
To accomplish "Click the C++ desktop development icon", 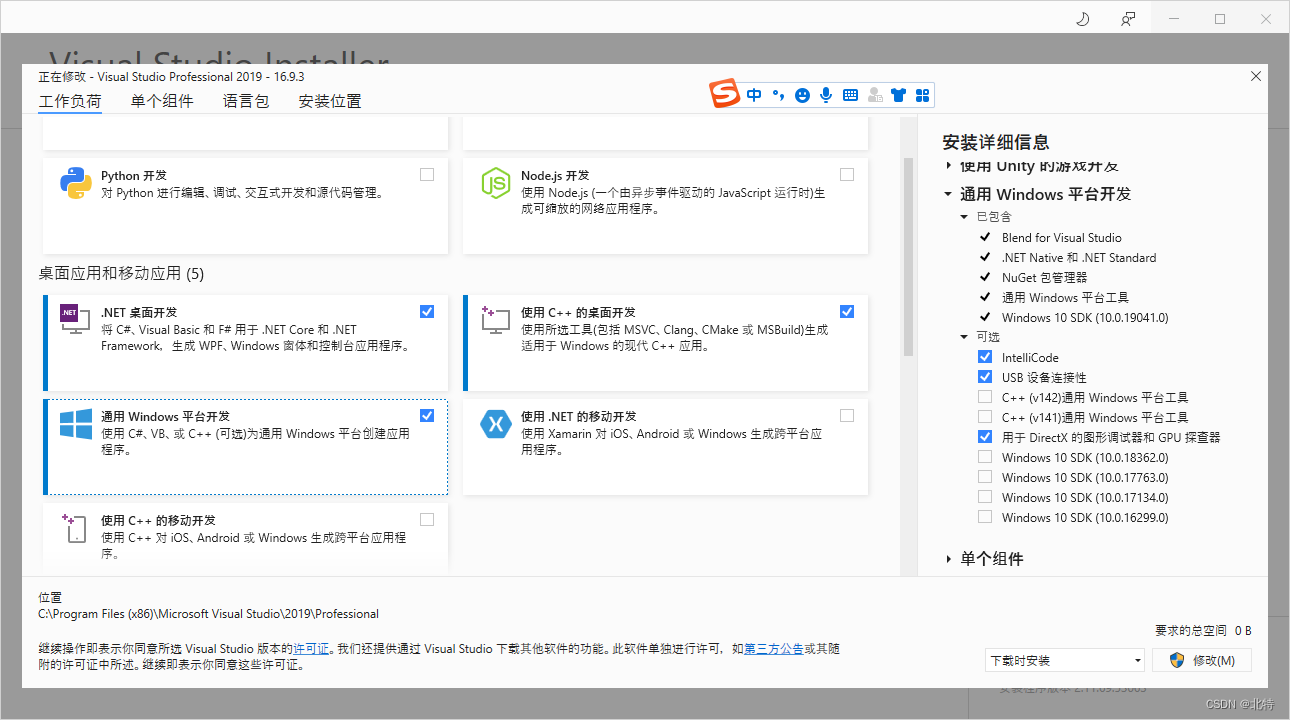I will pos(496,320).
